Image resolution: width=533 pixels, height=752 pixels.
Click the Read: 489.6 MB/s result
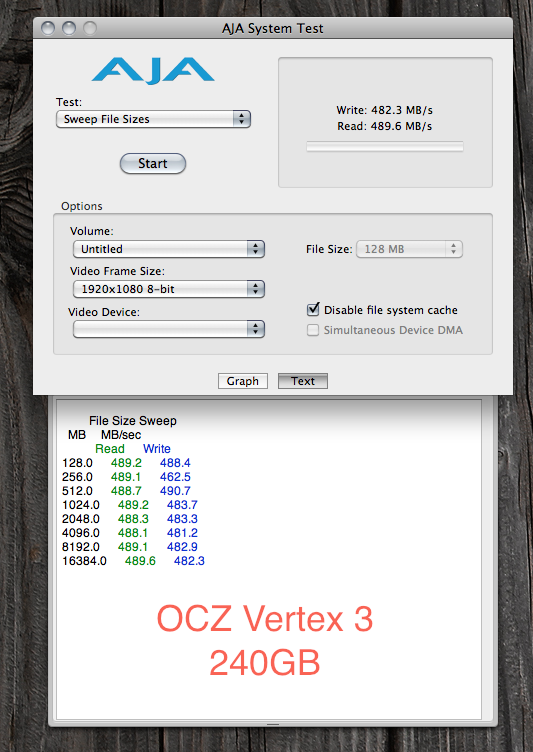point(384,126)
